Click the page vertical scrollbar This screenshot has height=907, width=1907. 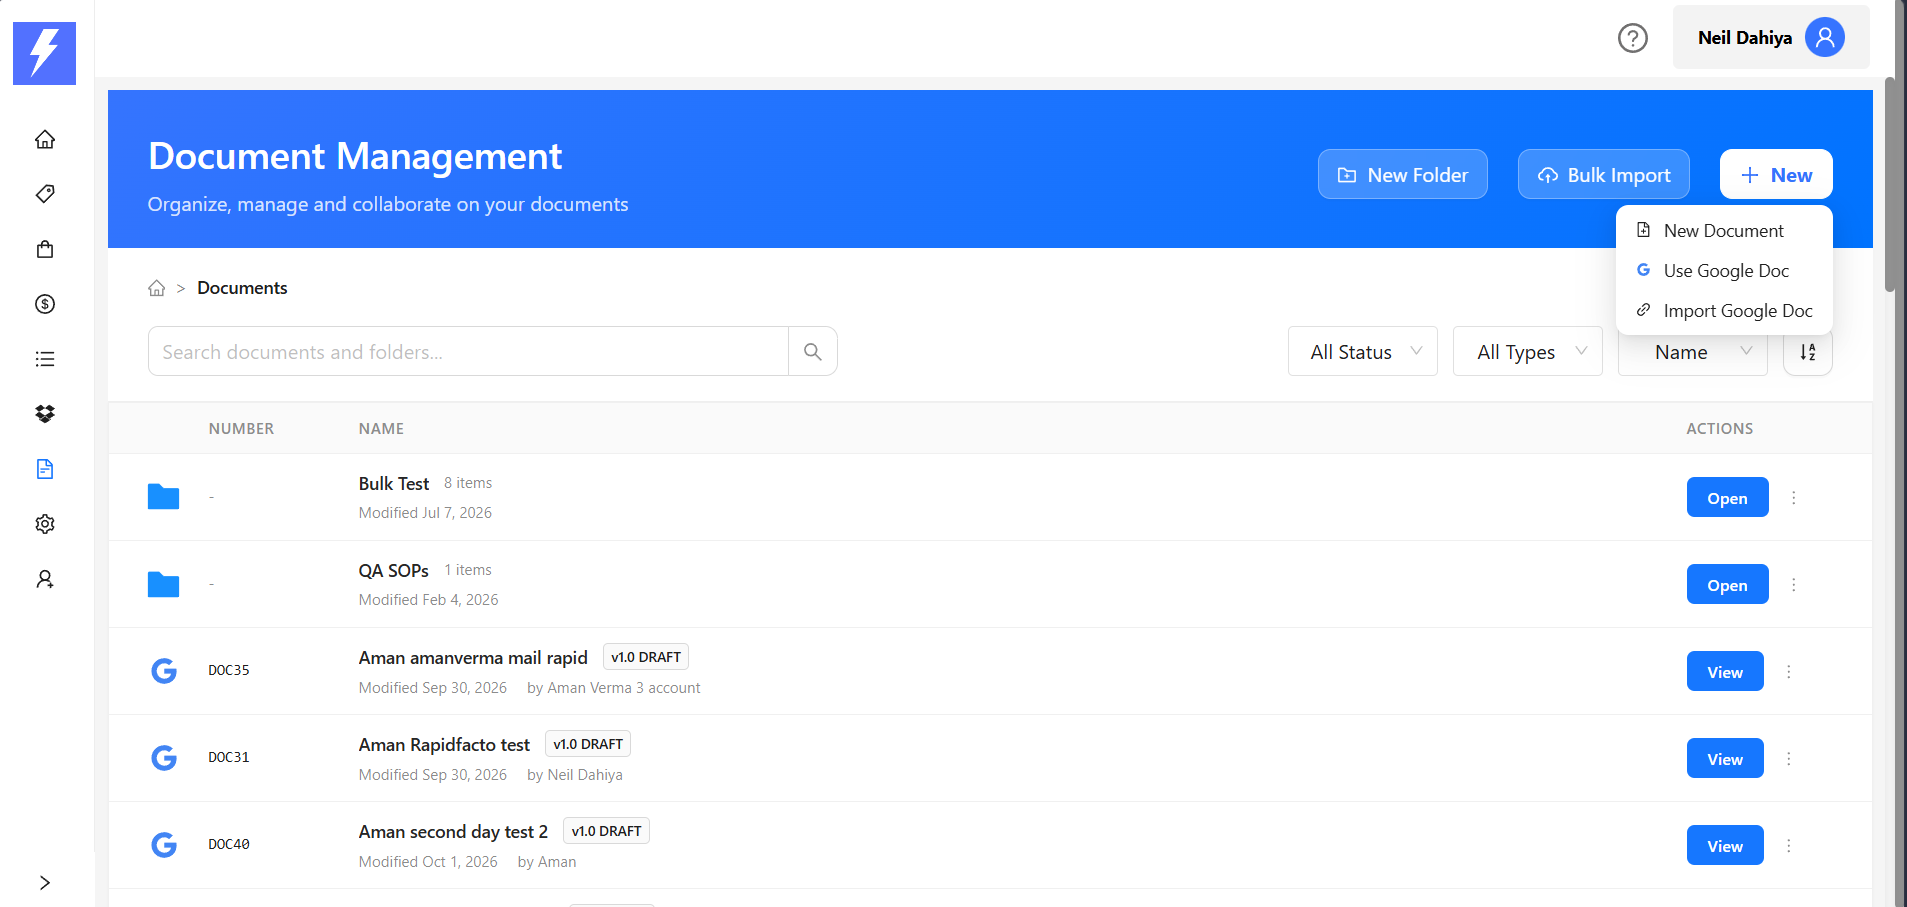1890,185
